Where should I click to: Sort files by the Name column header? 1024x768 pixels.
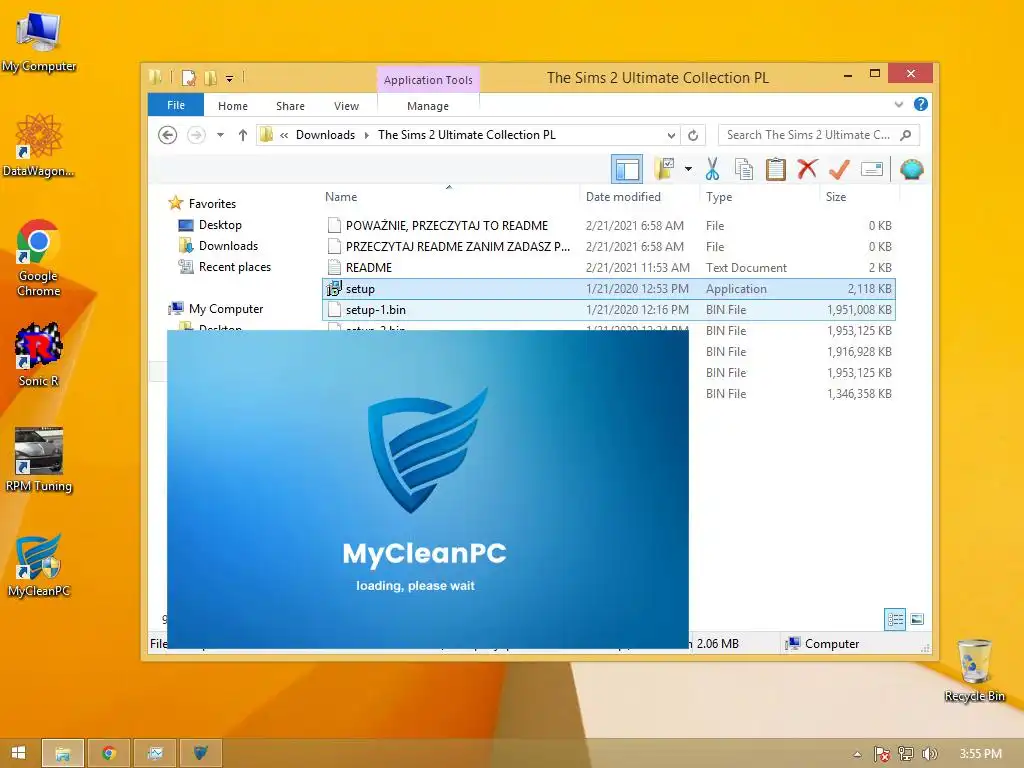click(x=341, y=197)
